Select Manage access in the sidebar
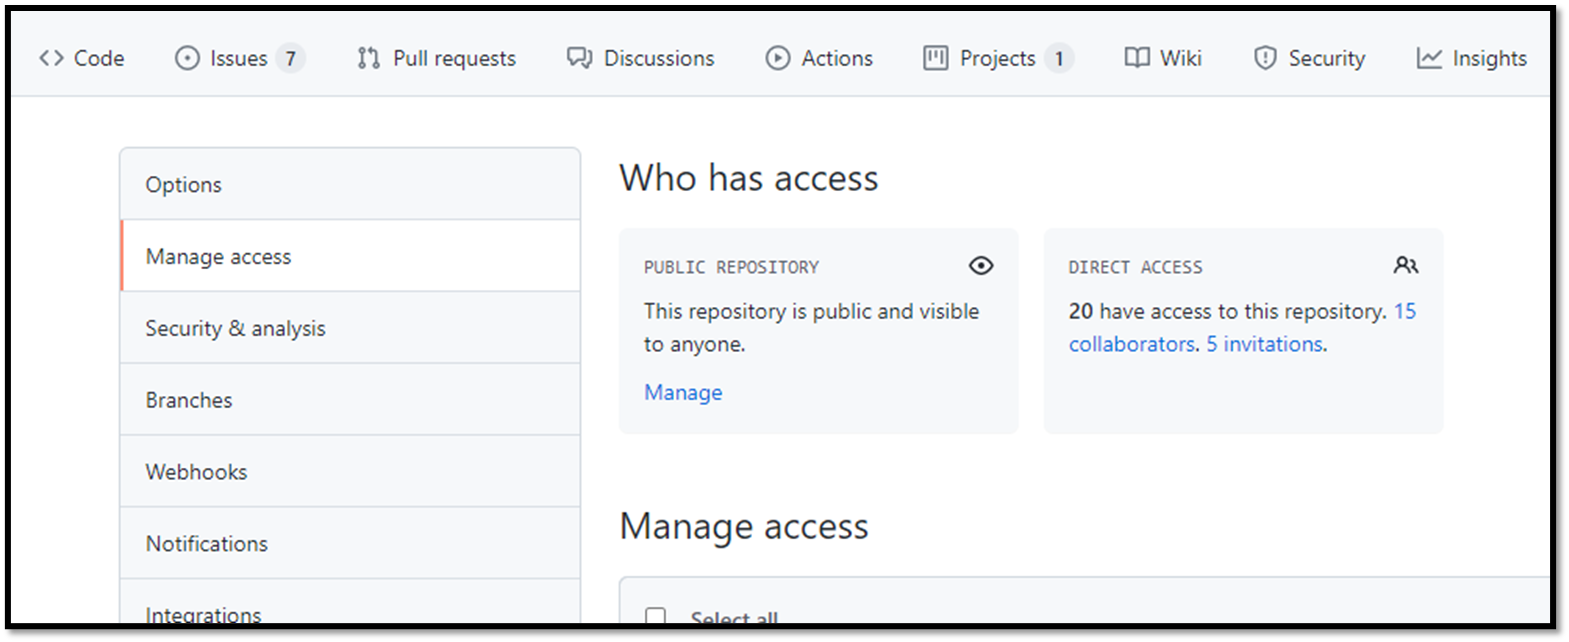 [x=350, y=256]
